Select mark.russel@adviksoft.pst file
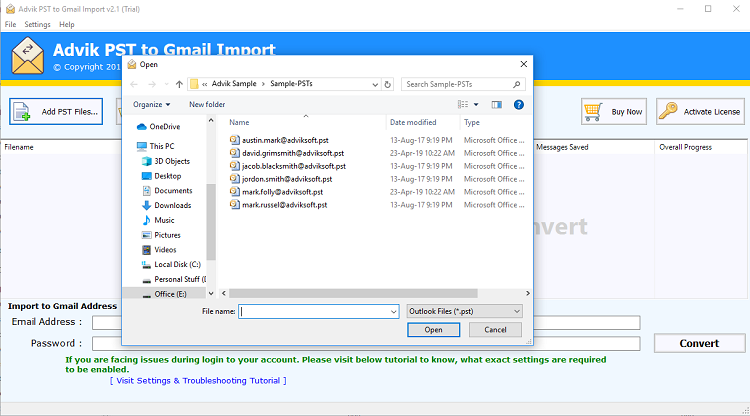The image size is (750, 416). 279,205
